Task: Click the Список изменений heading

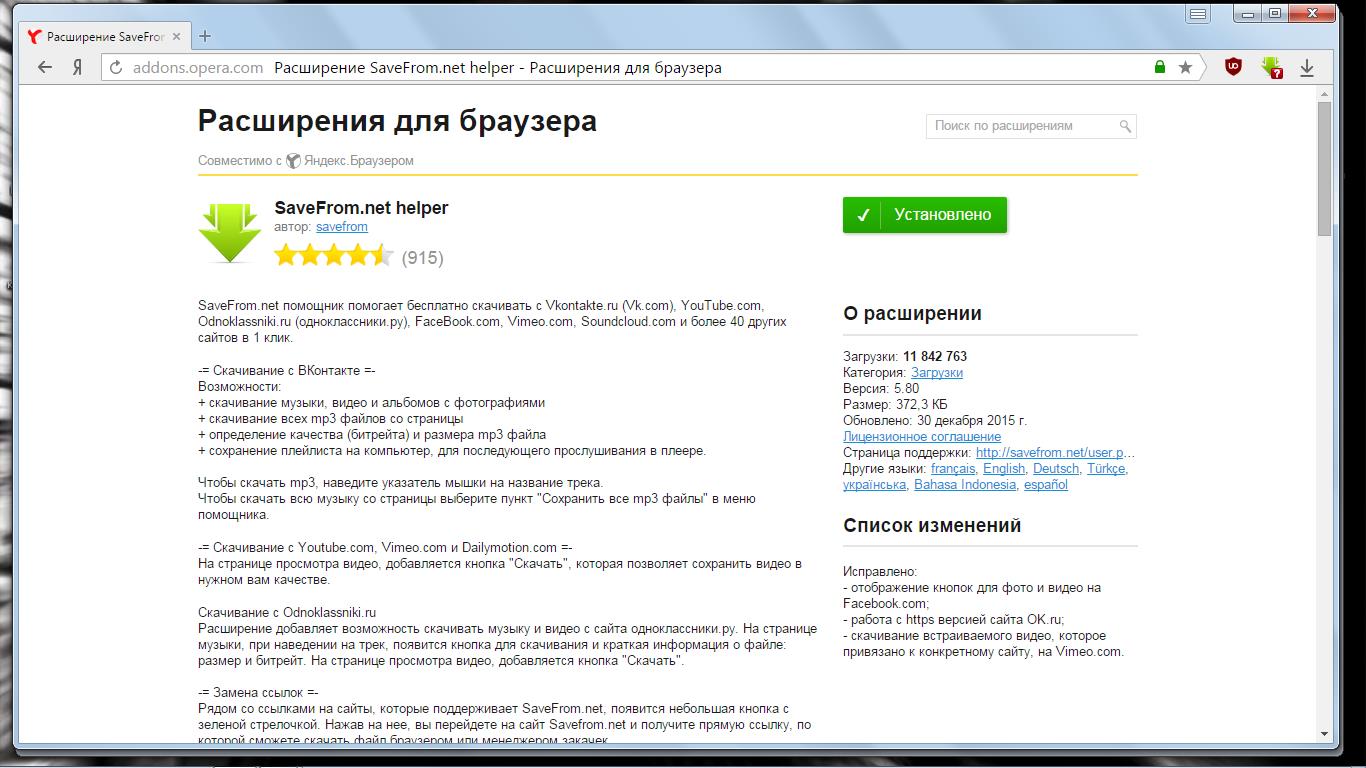Action: tap(932, 525)
